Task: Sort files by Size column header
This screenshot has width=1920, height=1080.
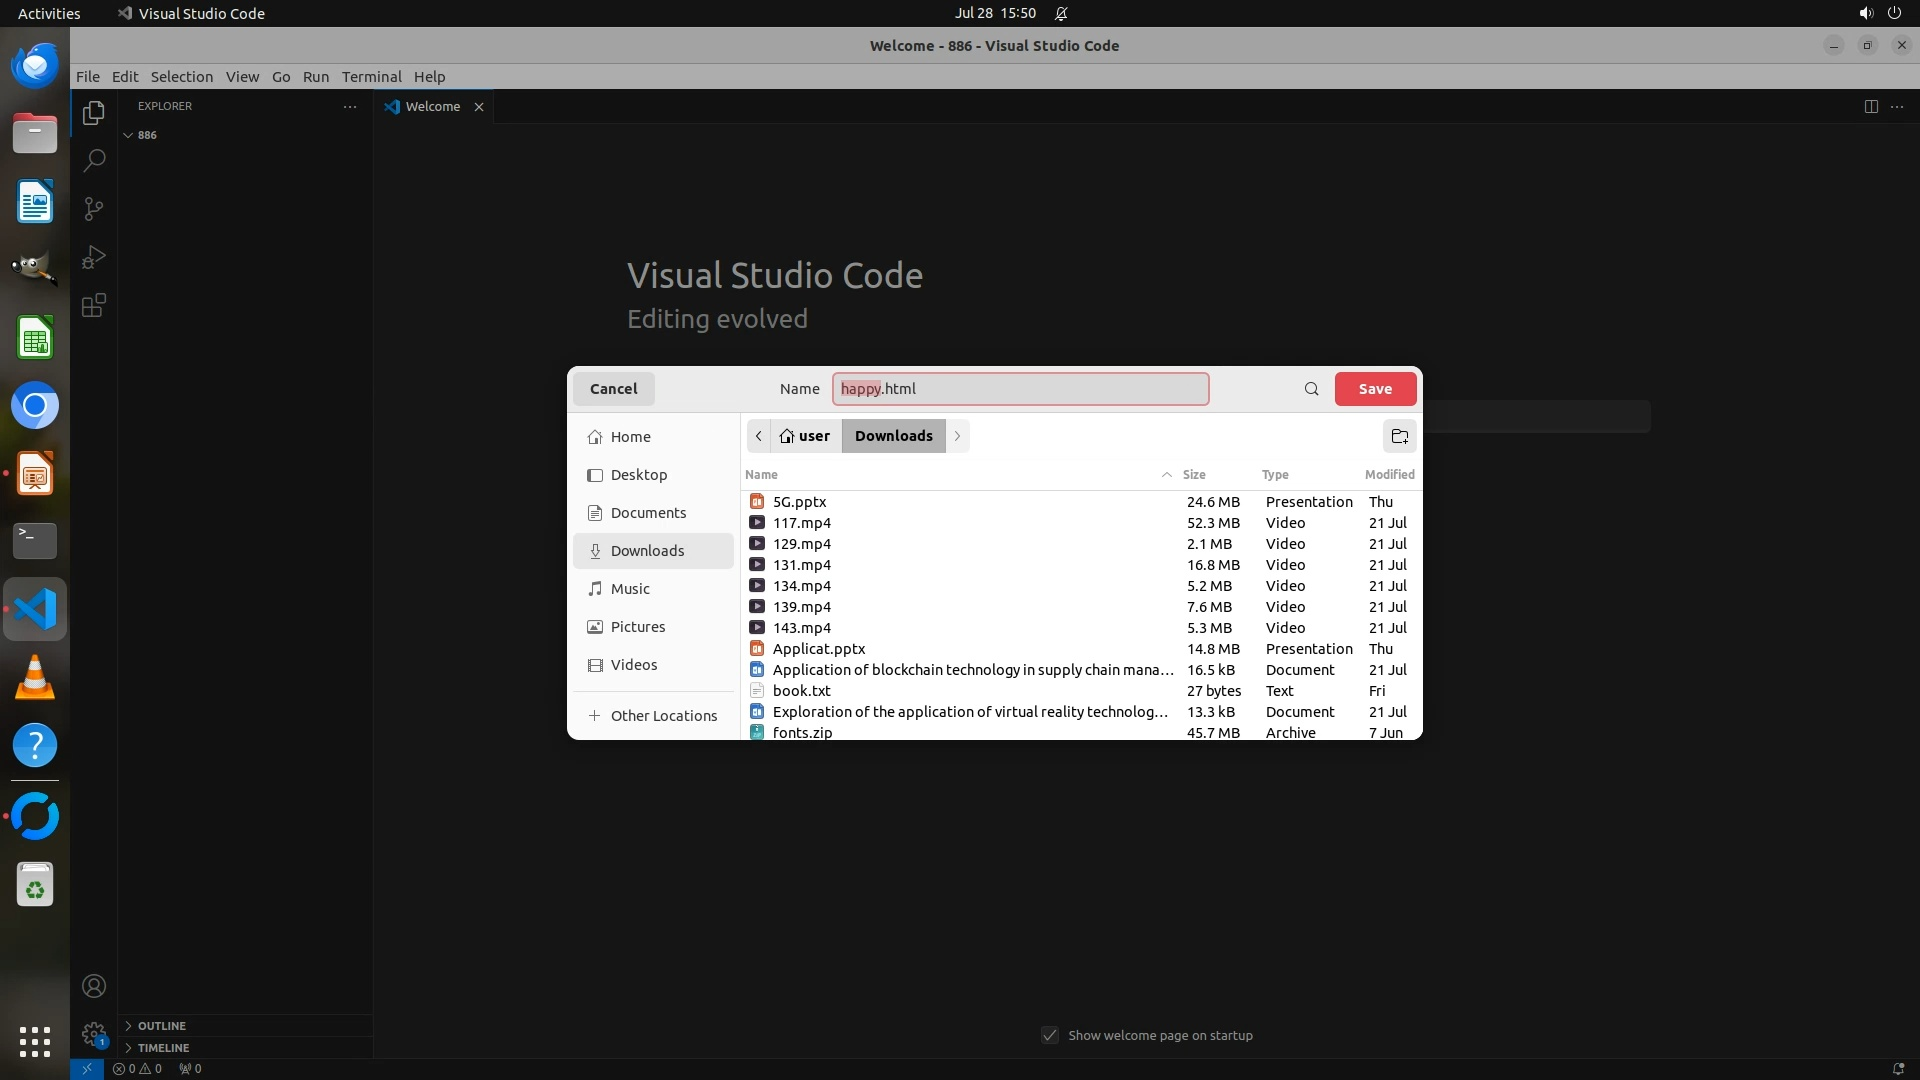Action: point(1193,474)
